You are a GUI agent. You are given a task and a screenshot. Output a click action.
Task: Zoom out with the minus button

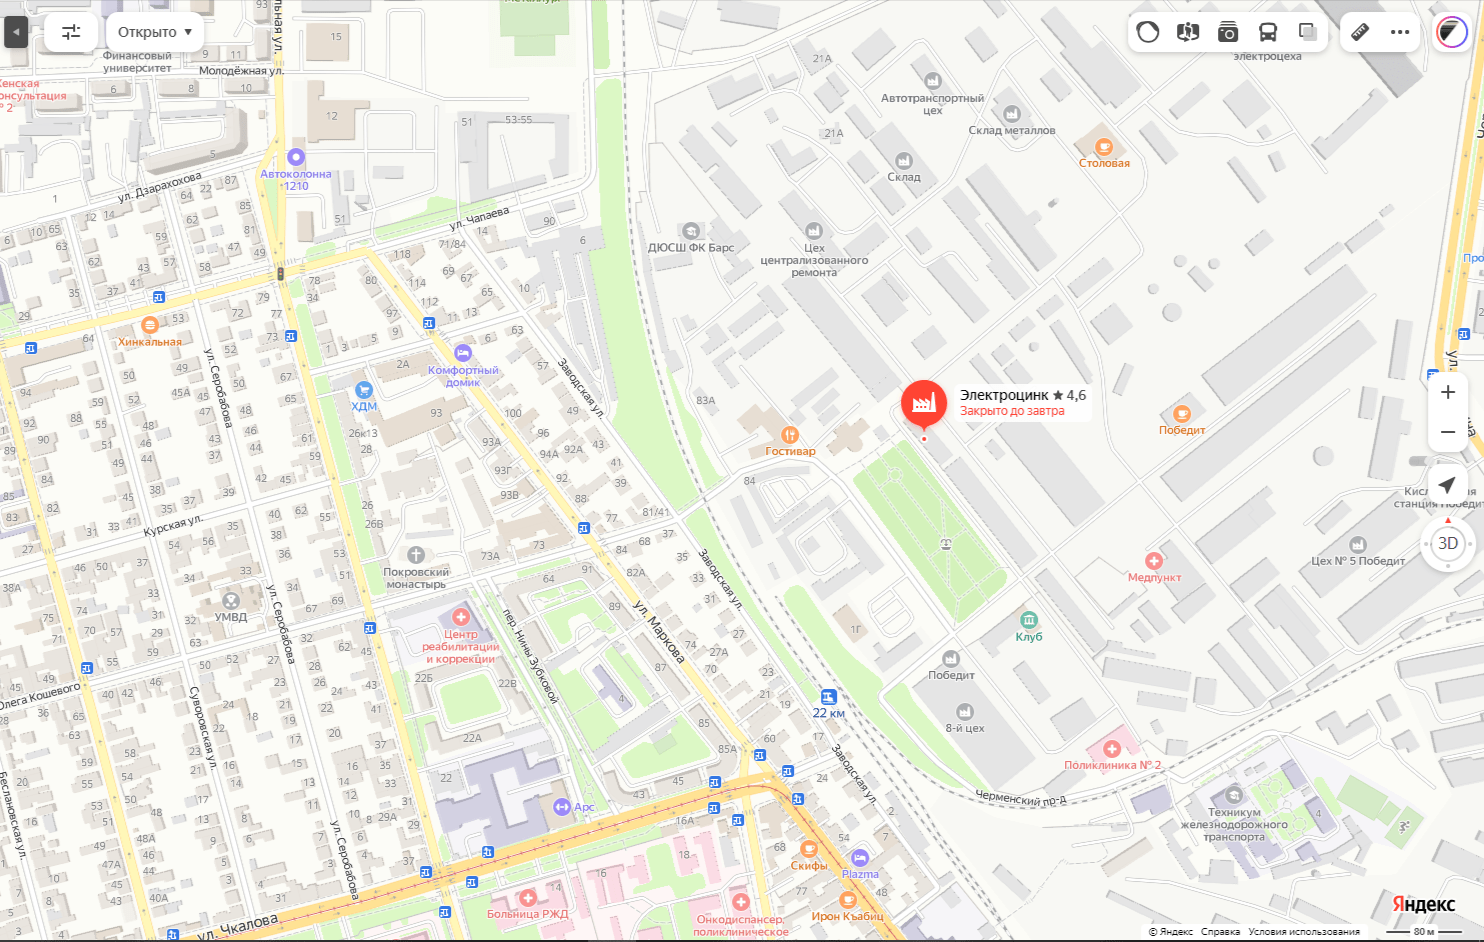tap(1447, 432)
